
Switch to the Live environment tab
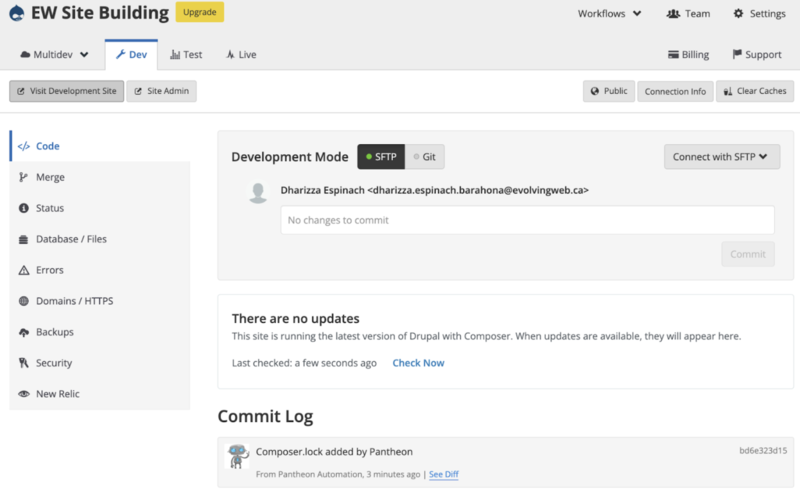241,55
